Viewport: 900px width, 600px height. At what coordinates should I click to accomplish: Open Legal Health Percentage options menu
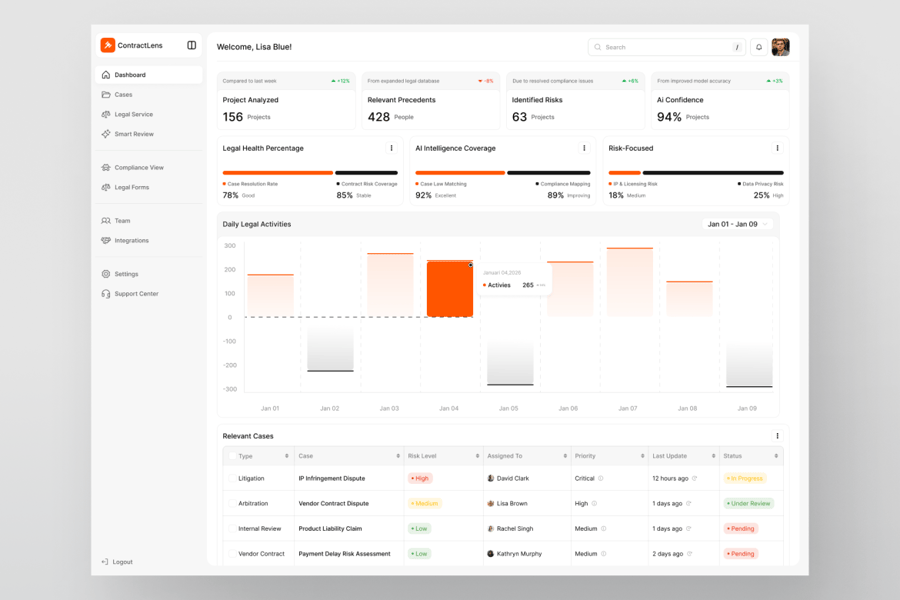coord(391,148)
